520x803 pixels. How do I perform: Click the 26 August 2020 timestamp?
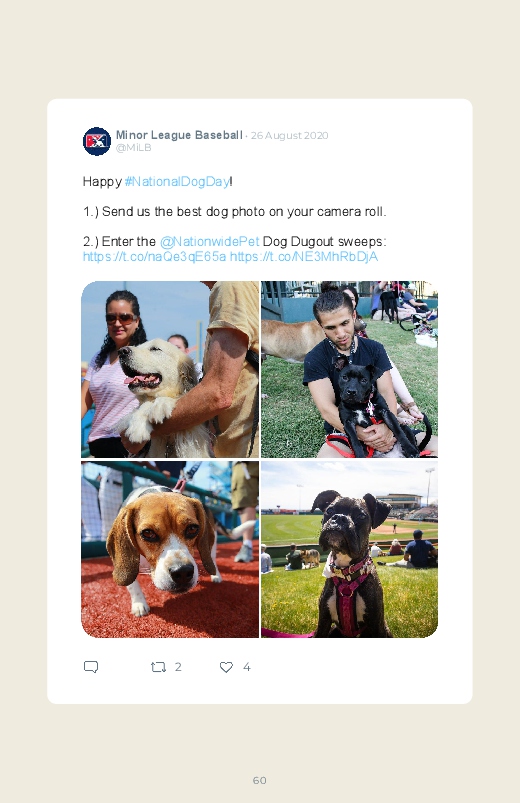pos(289,136)
